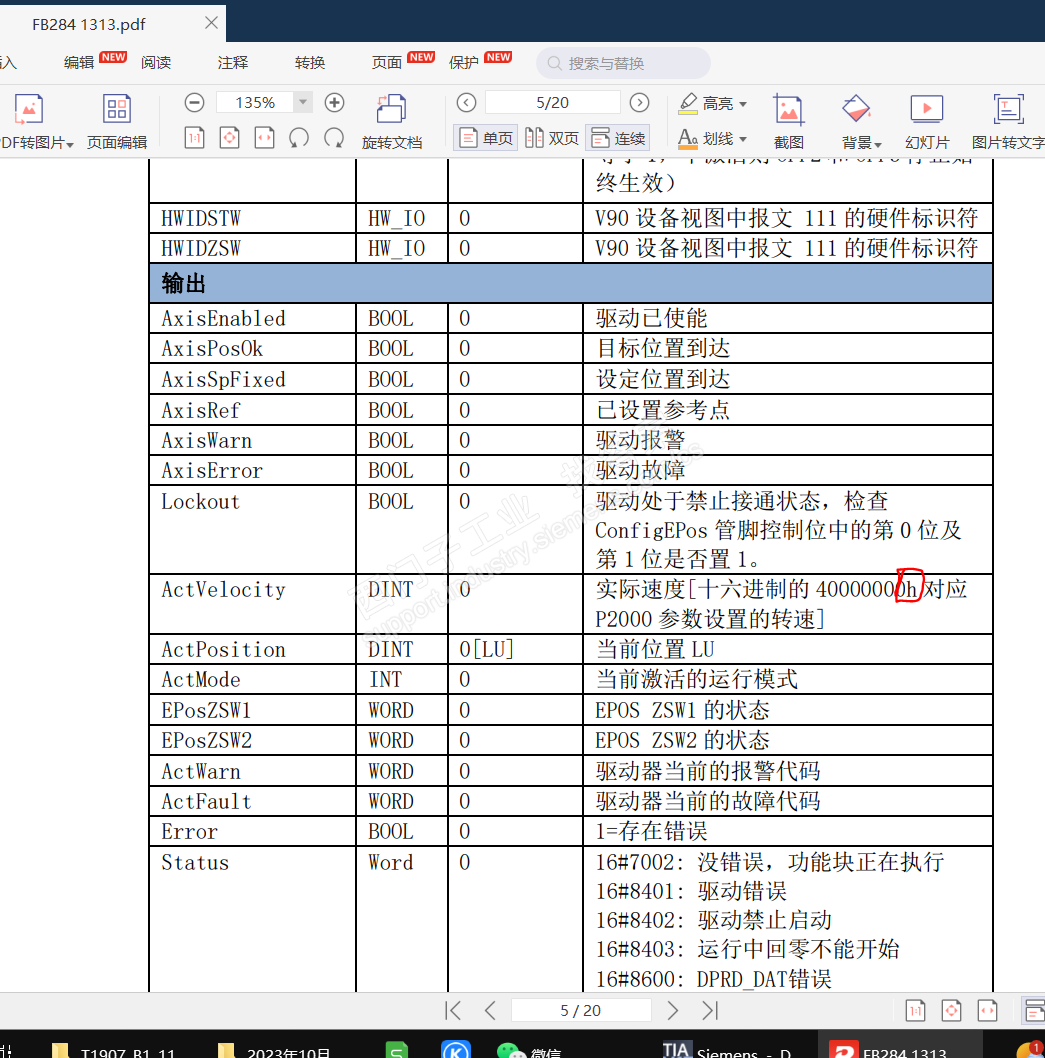The image size is (1045, 1058).
Task: Open the Annotate (注释) menu tab
Action: click(233, 63)
